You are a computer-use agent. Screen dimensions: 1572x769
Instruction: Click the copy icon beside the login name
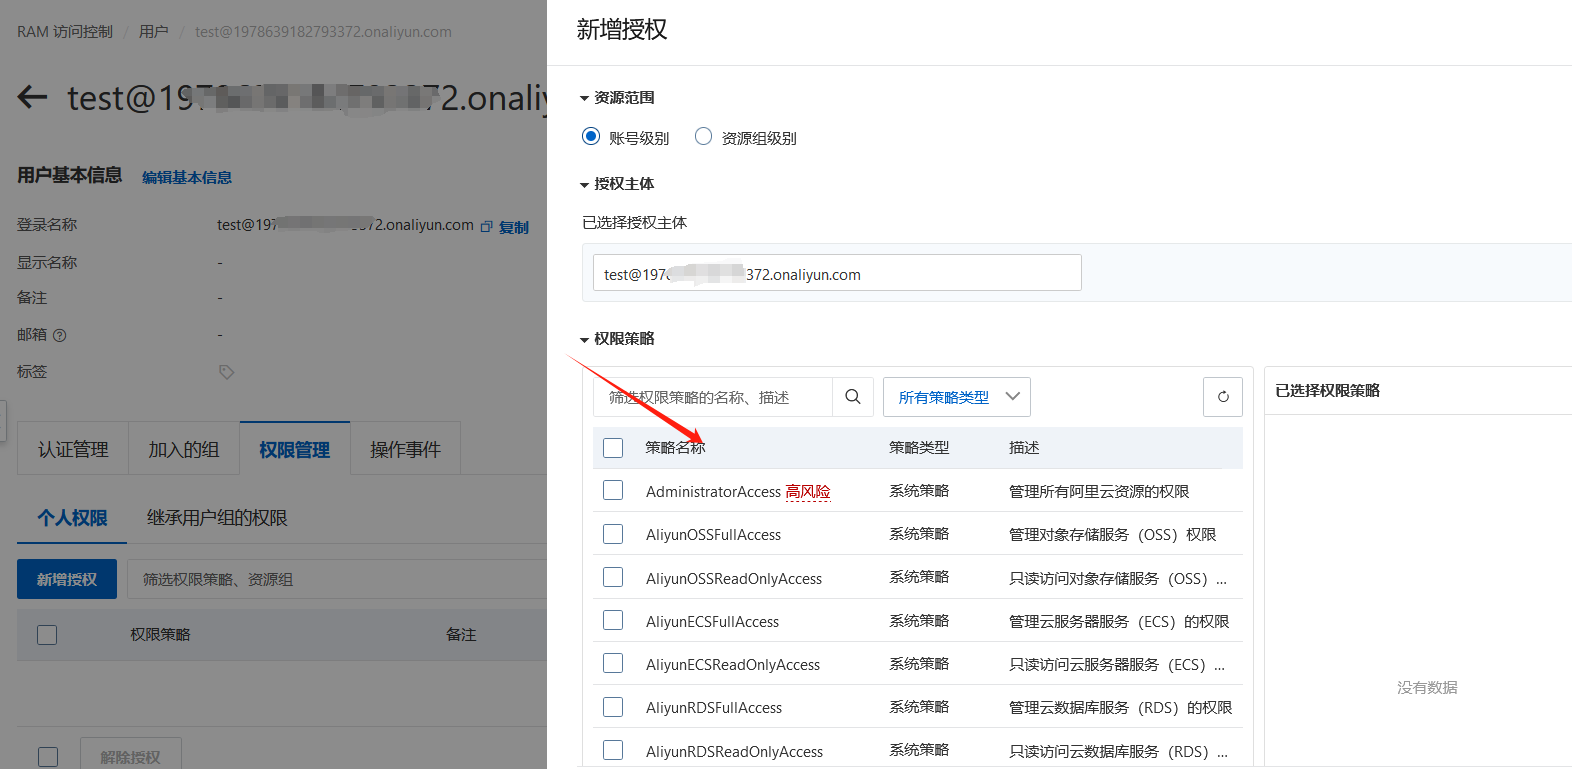[486, 227]
